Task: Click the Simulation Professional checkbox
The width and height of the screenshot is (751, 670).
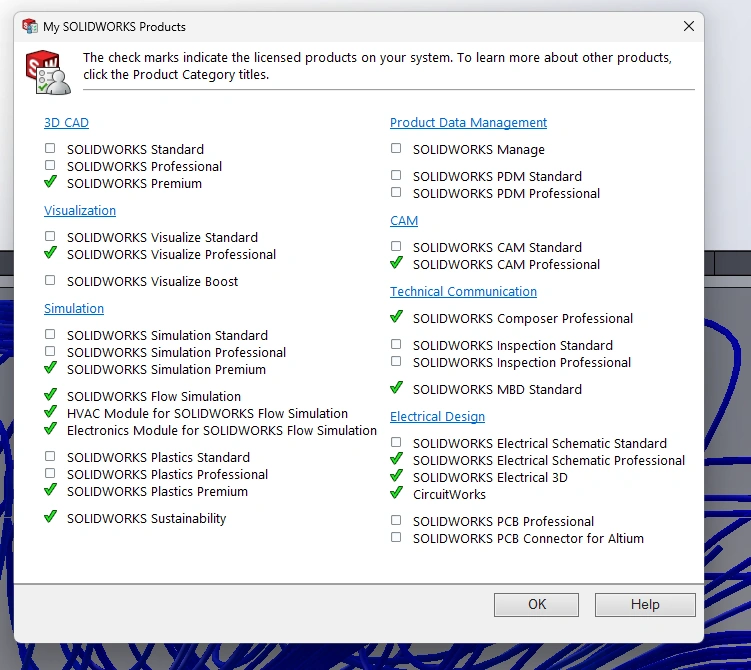Action: pos(50,351)
